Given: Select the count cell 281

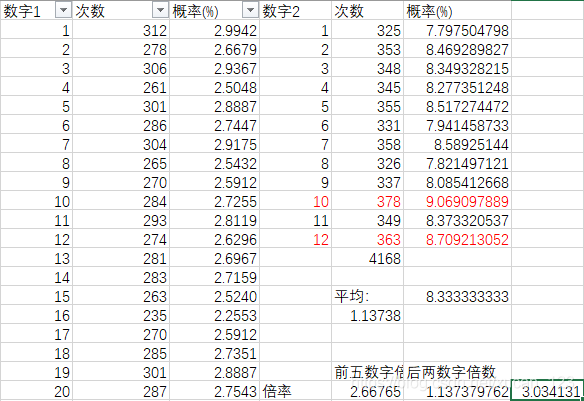Looking at the screenshot, I should point(121,258).
